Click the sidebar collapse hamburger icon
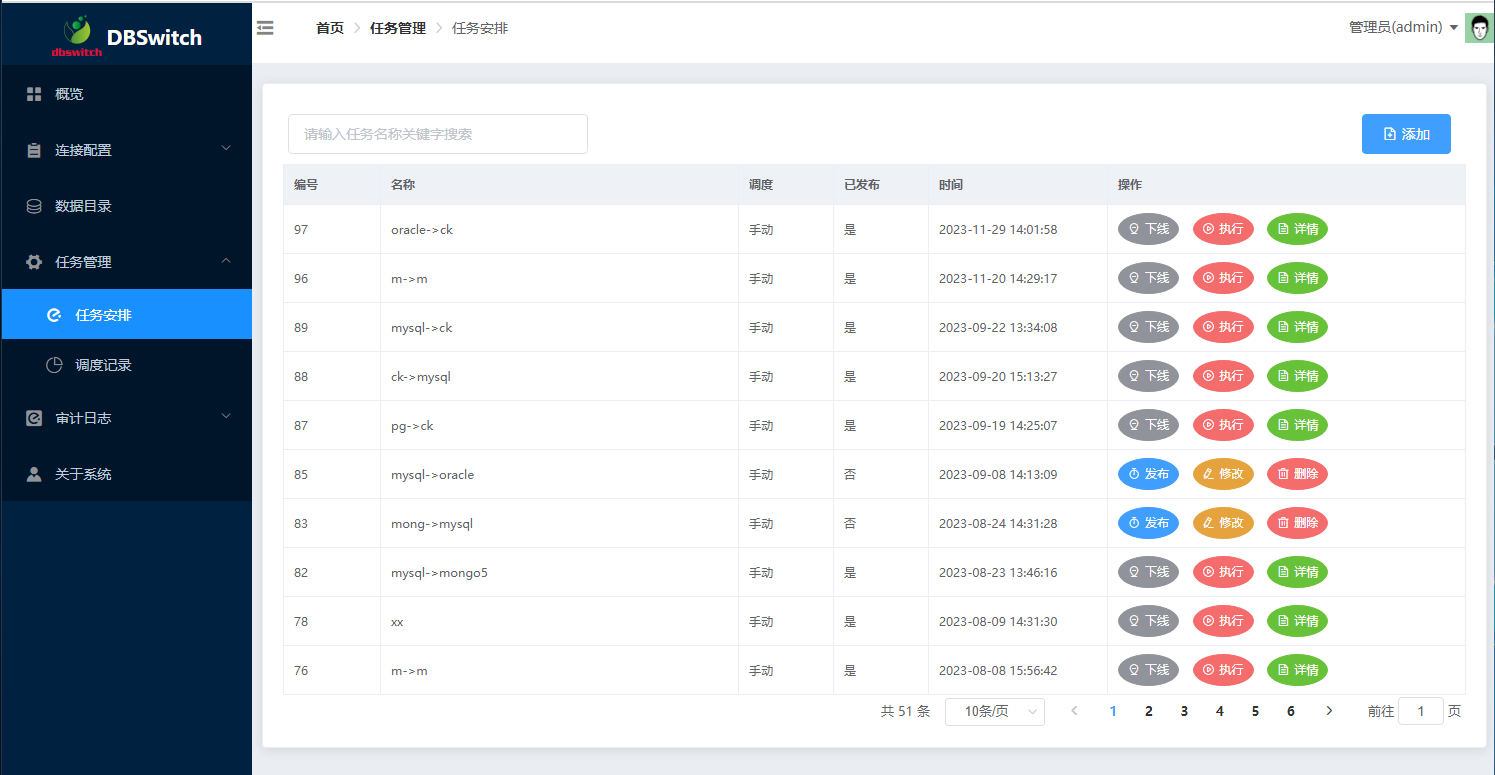This screenshot has height=775, width=1495. point(265,28)
